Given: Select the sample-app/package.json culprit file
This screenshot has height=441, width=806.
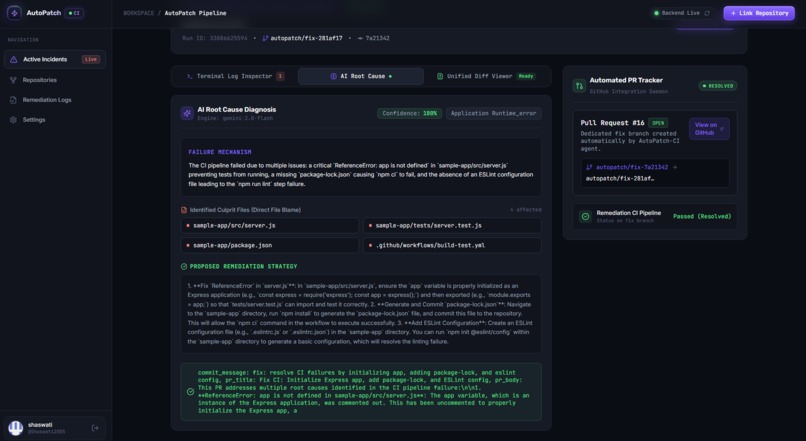Looking at the screenshot, I should click(x=269, y=245).
